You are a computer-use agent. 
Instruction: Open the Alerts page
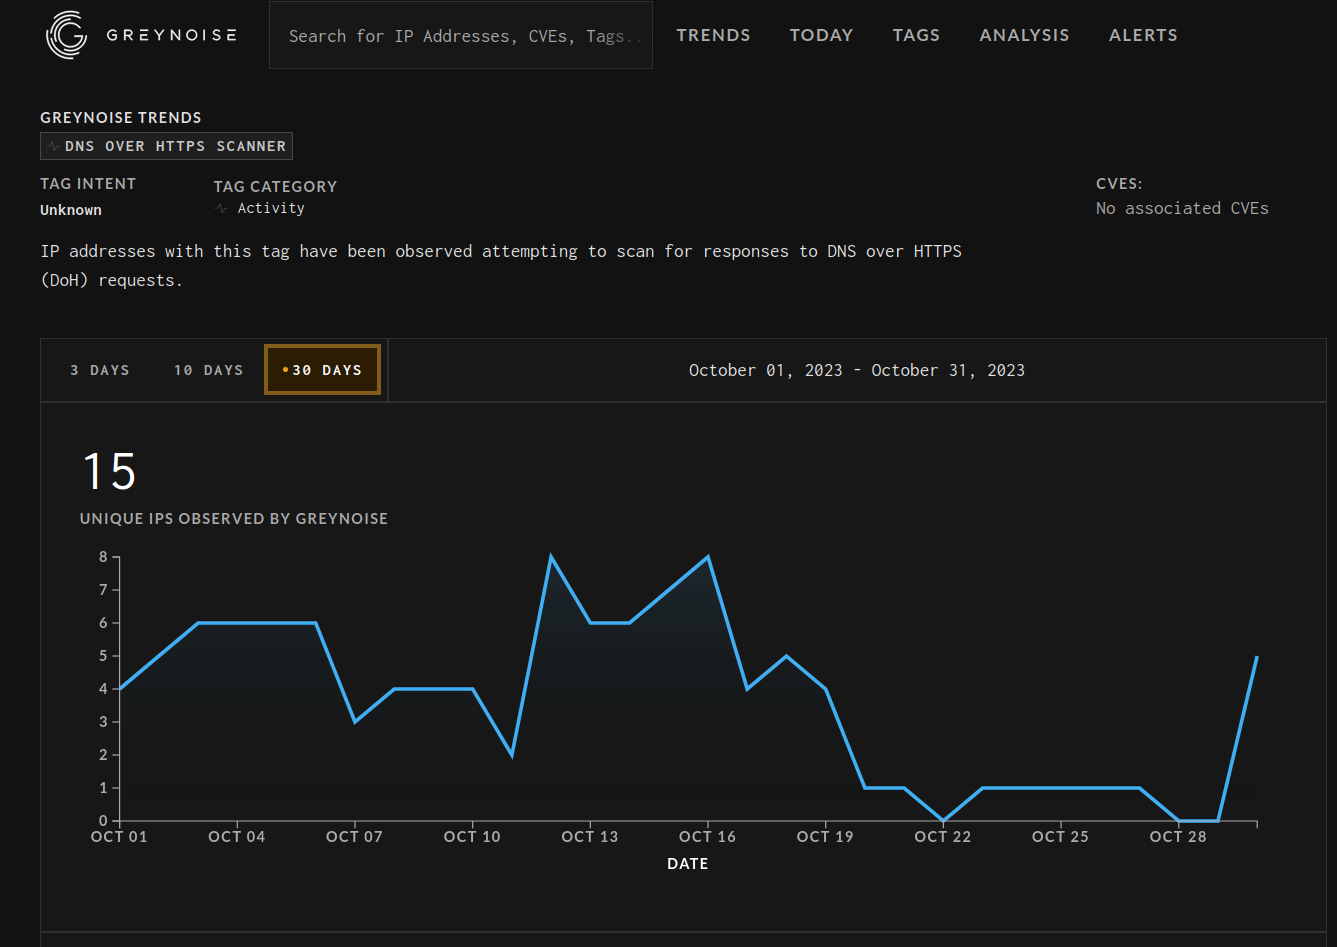[x=1143, y=35]
